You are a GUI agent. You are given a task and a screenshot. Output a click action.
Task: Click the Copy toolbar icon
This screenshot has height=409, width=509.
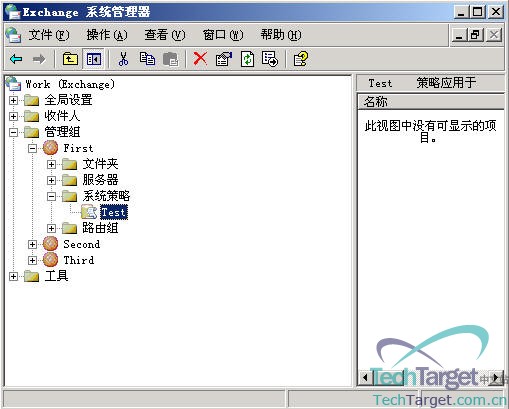pyautogui.click(x=147, y=59)
